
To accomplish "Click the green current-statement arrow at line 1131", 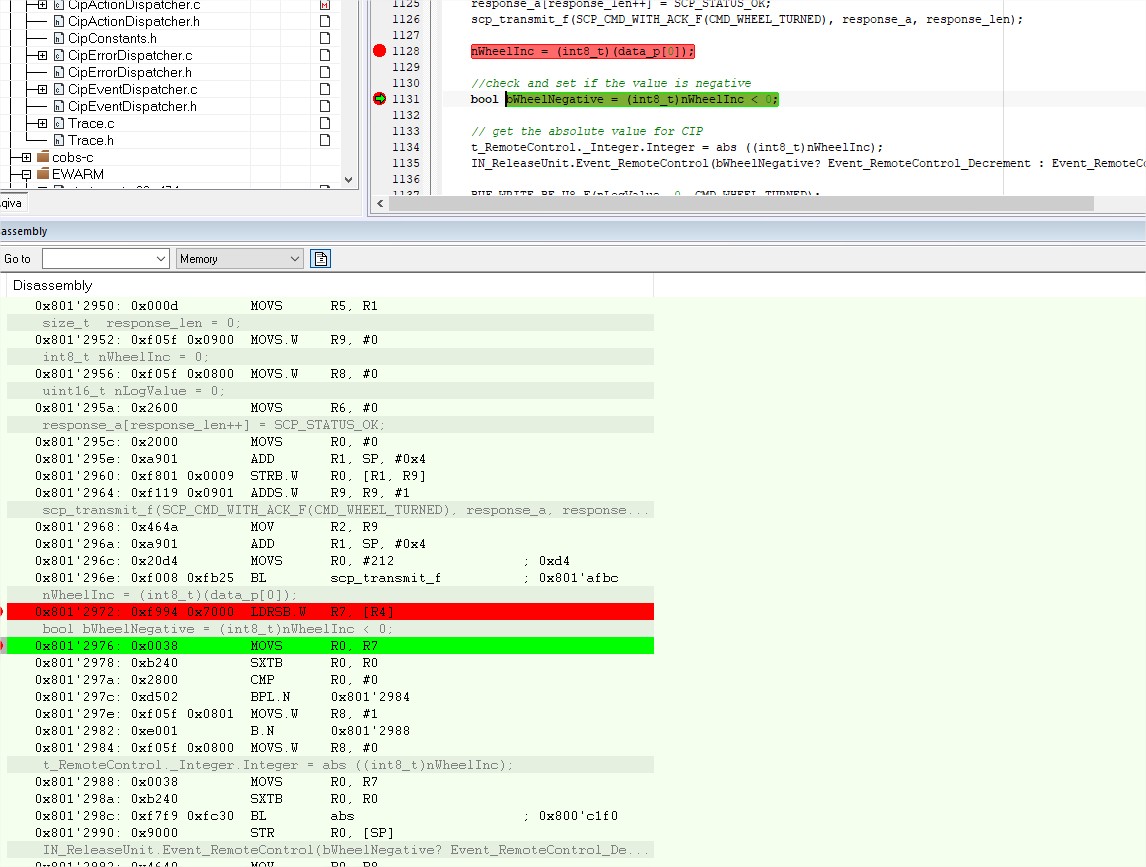I will [379, 99].
